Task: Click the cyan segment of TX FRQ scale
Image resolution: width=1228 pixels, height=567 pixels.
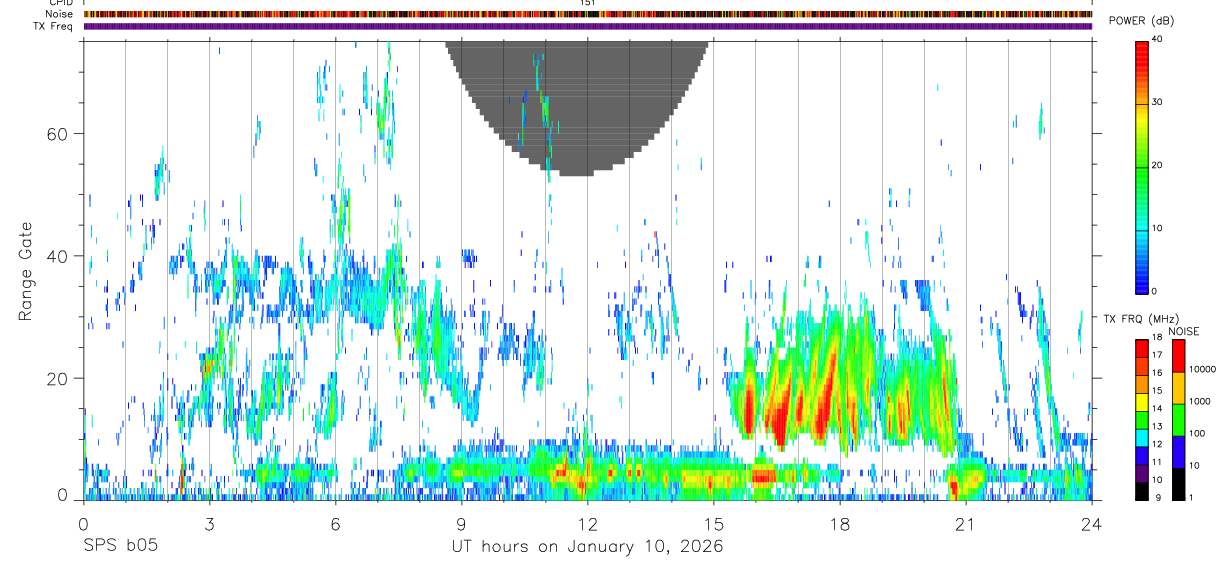Action: tap(1142, 437)
